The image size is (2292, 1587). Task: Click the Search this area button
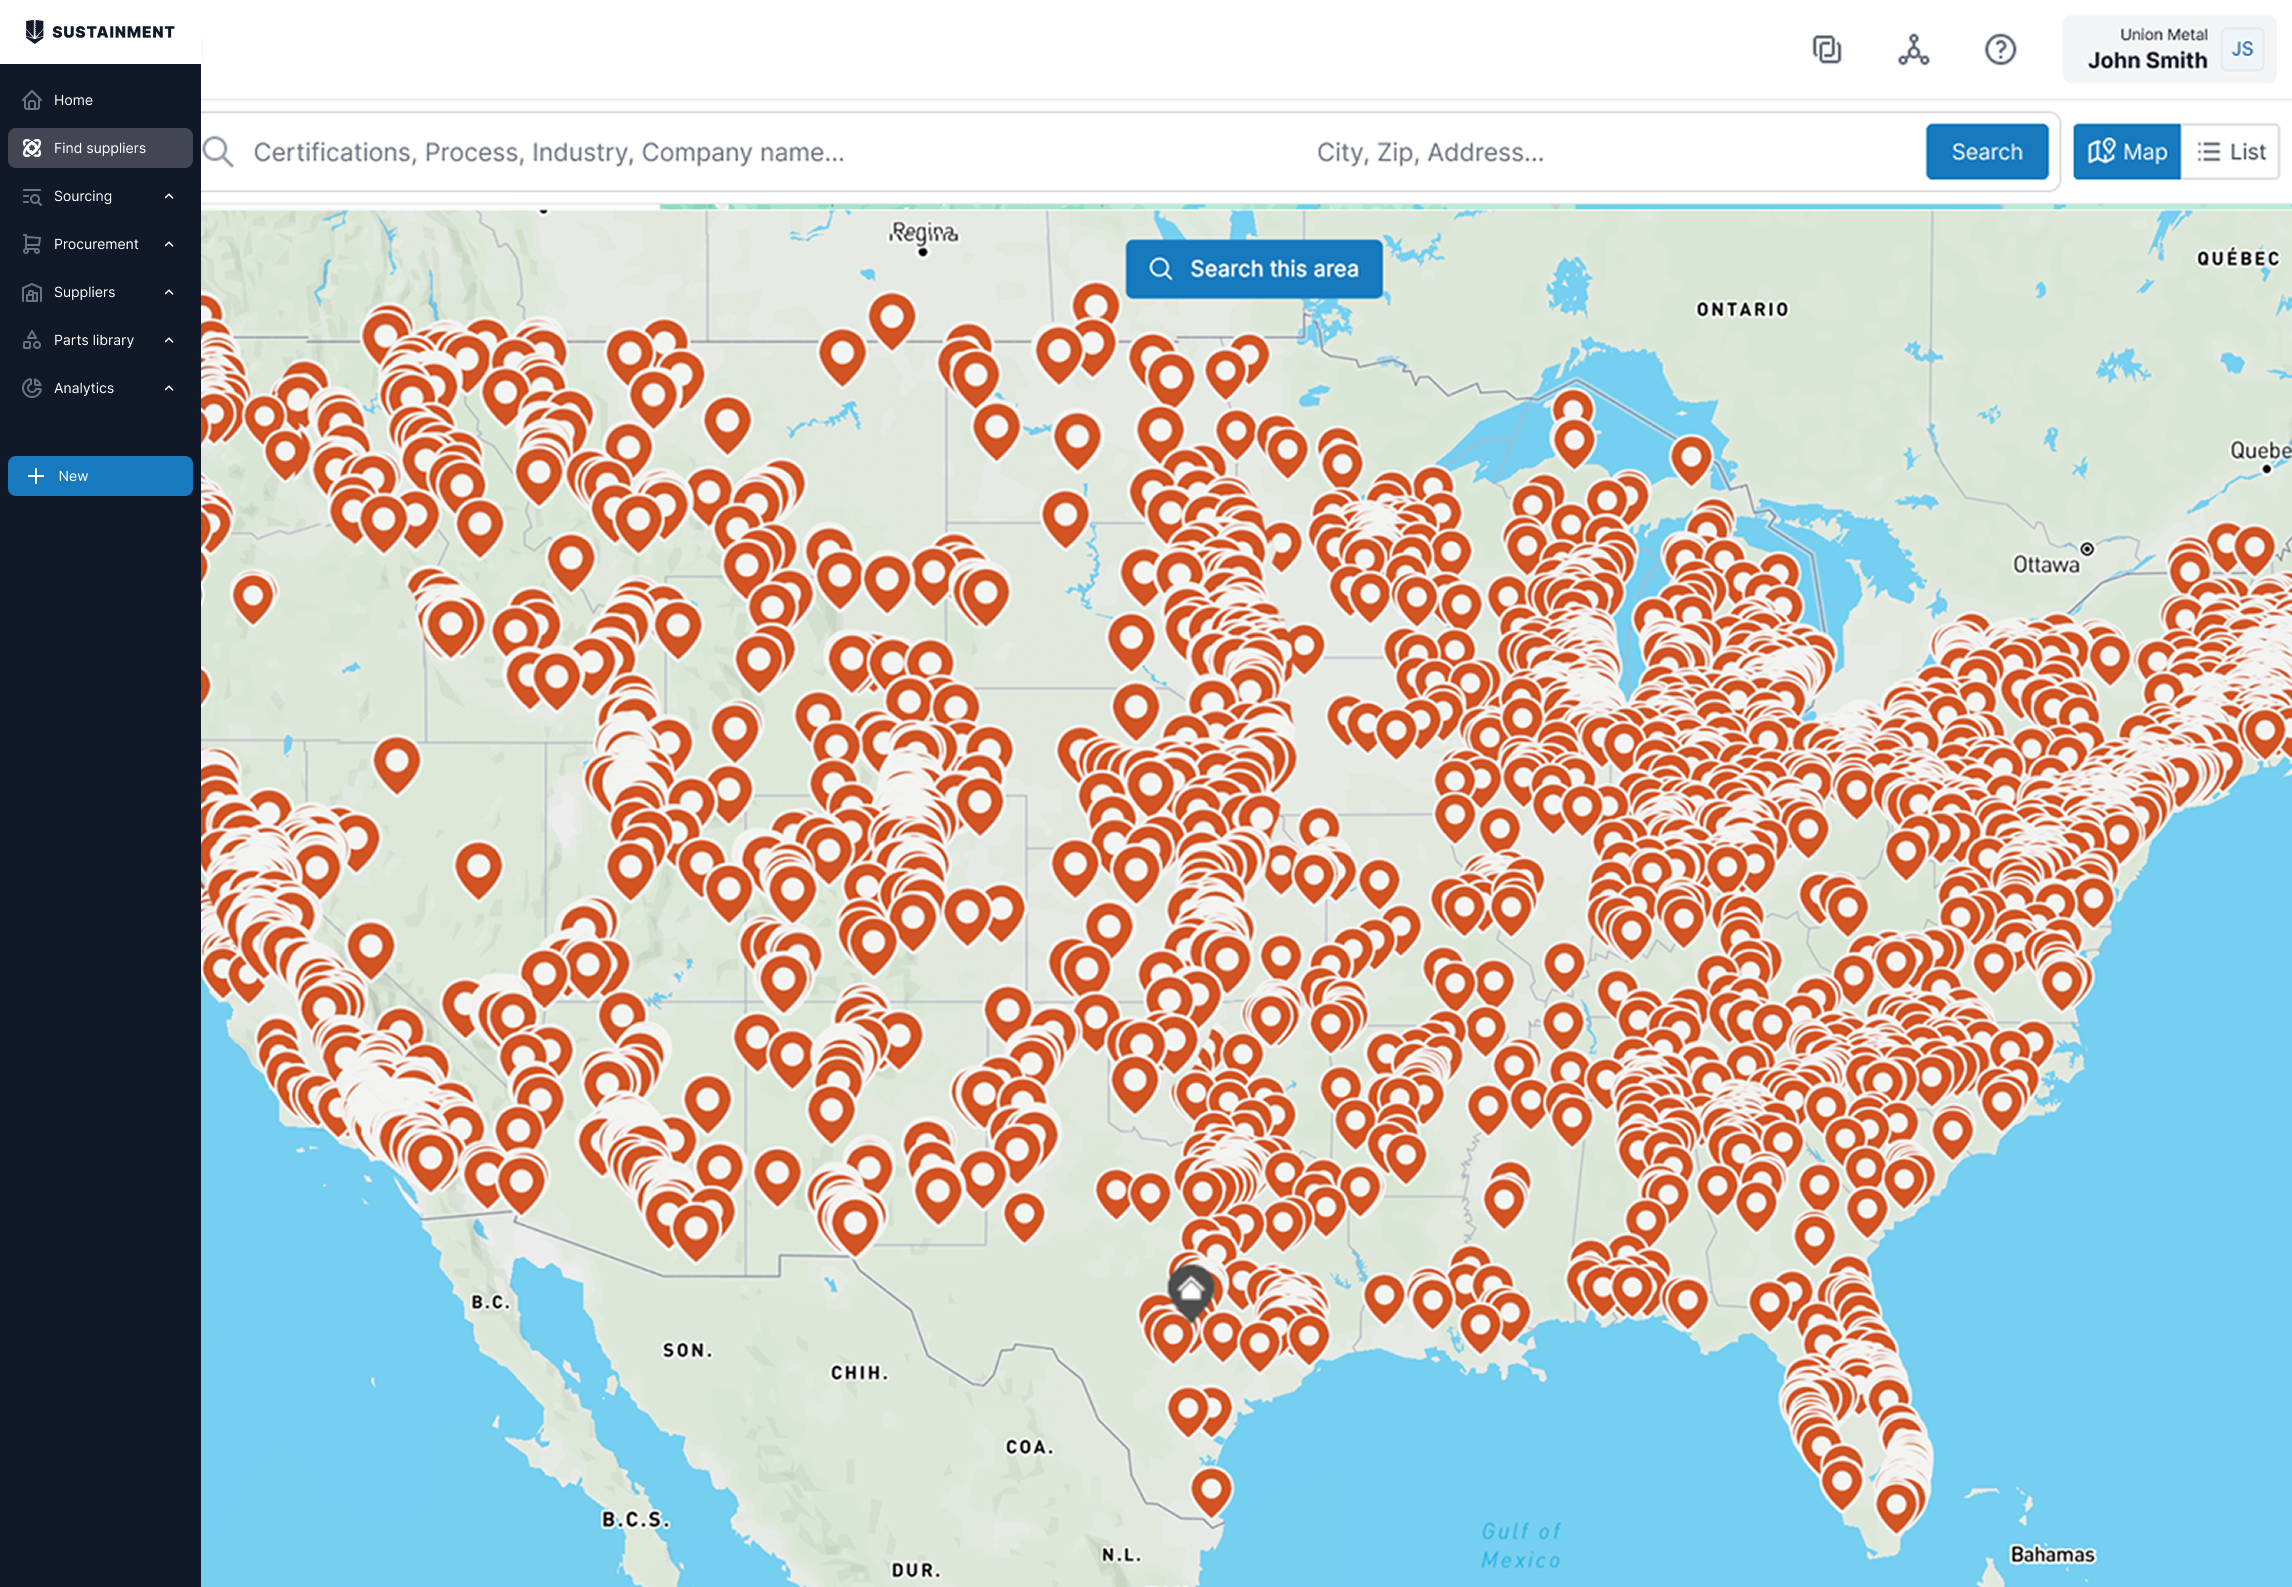tap(1254, 268)
